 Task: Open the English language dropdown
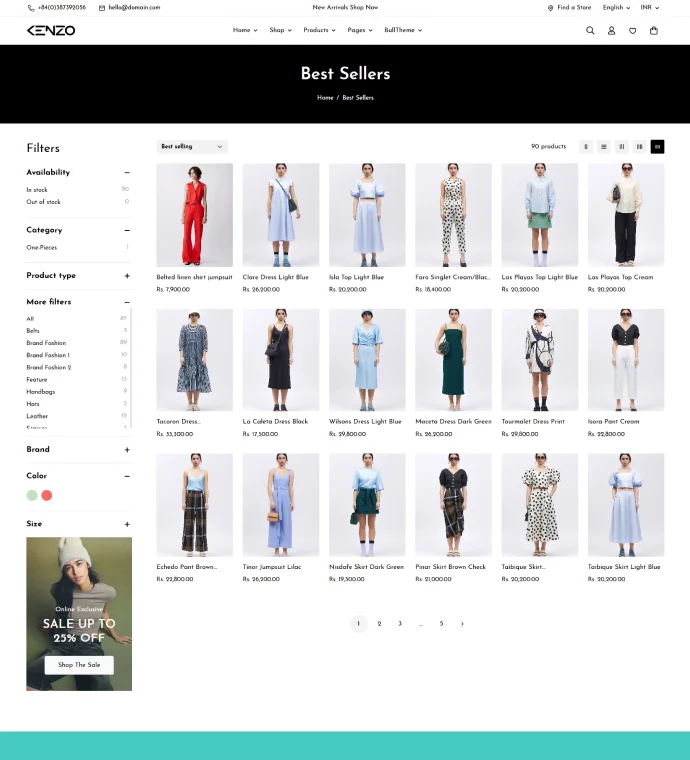coord(616,7)
